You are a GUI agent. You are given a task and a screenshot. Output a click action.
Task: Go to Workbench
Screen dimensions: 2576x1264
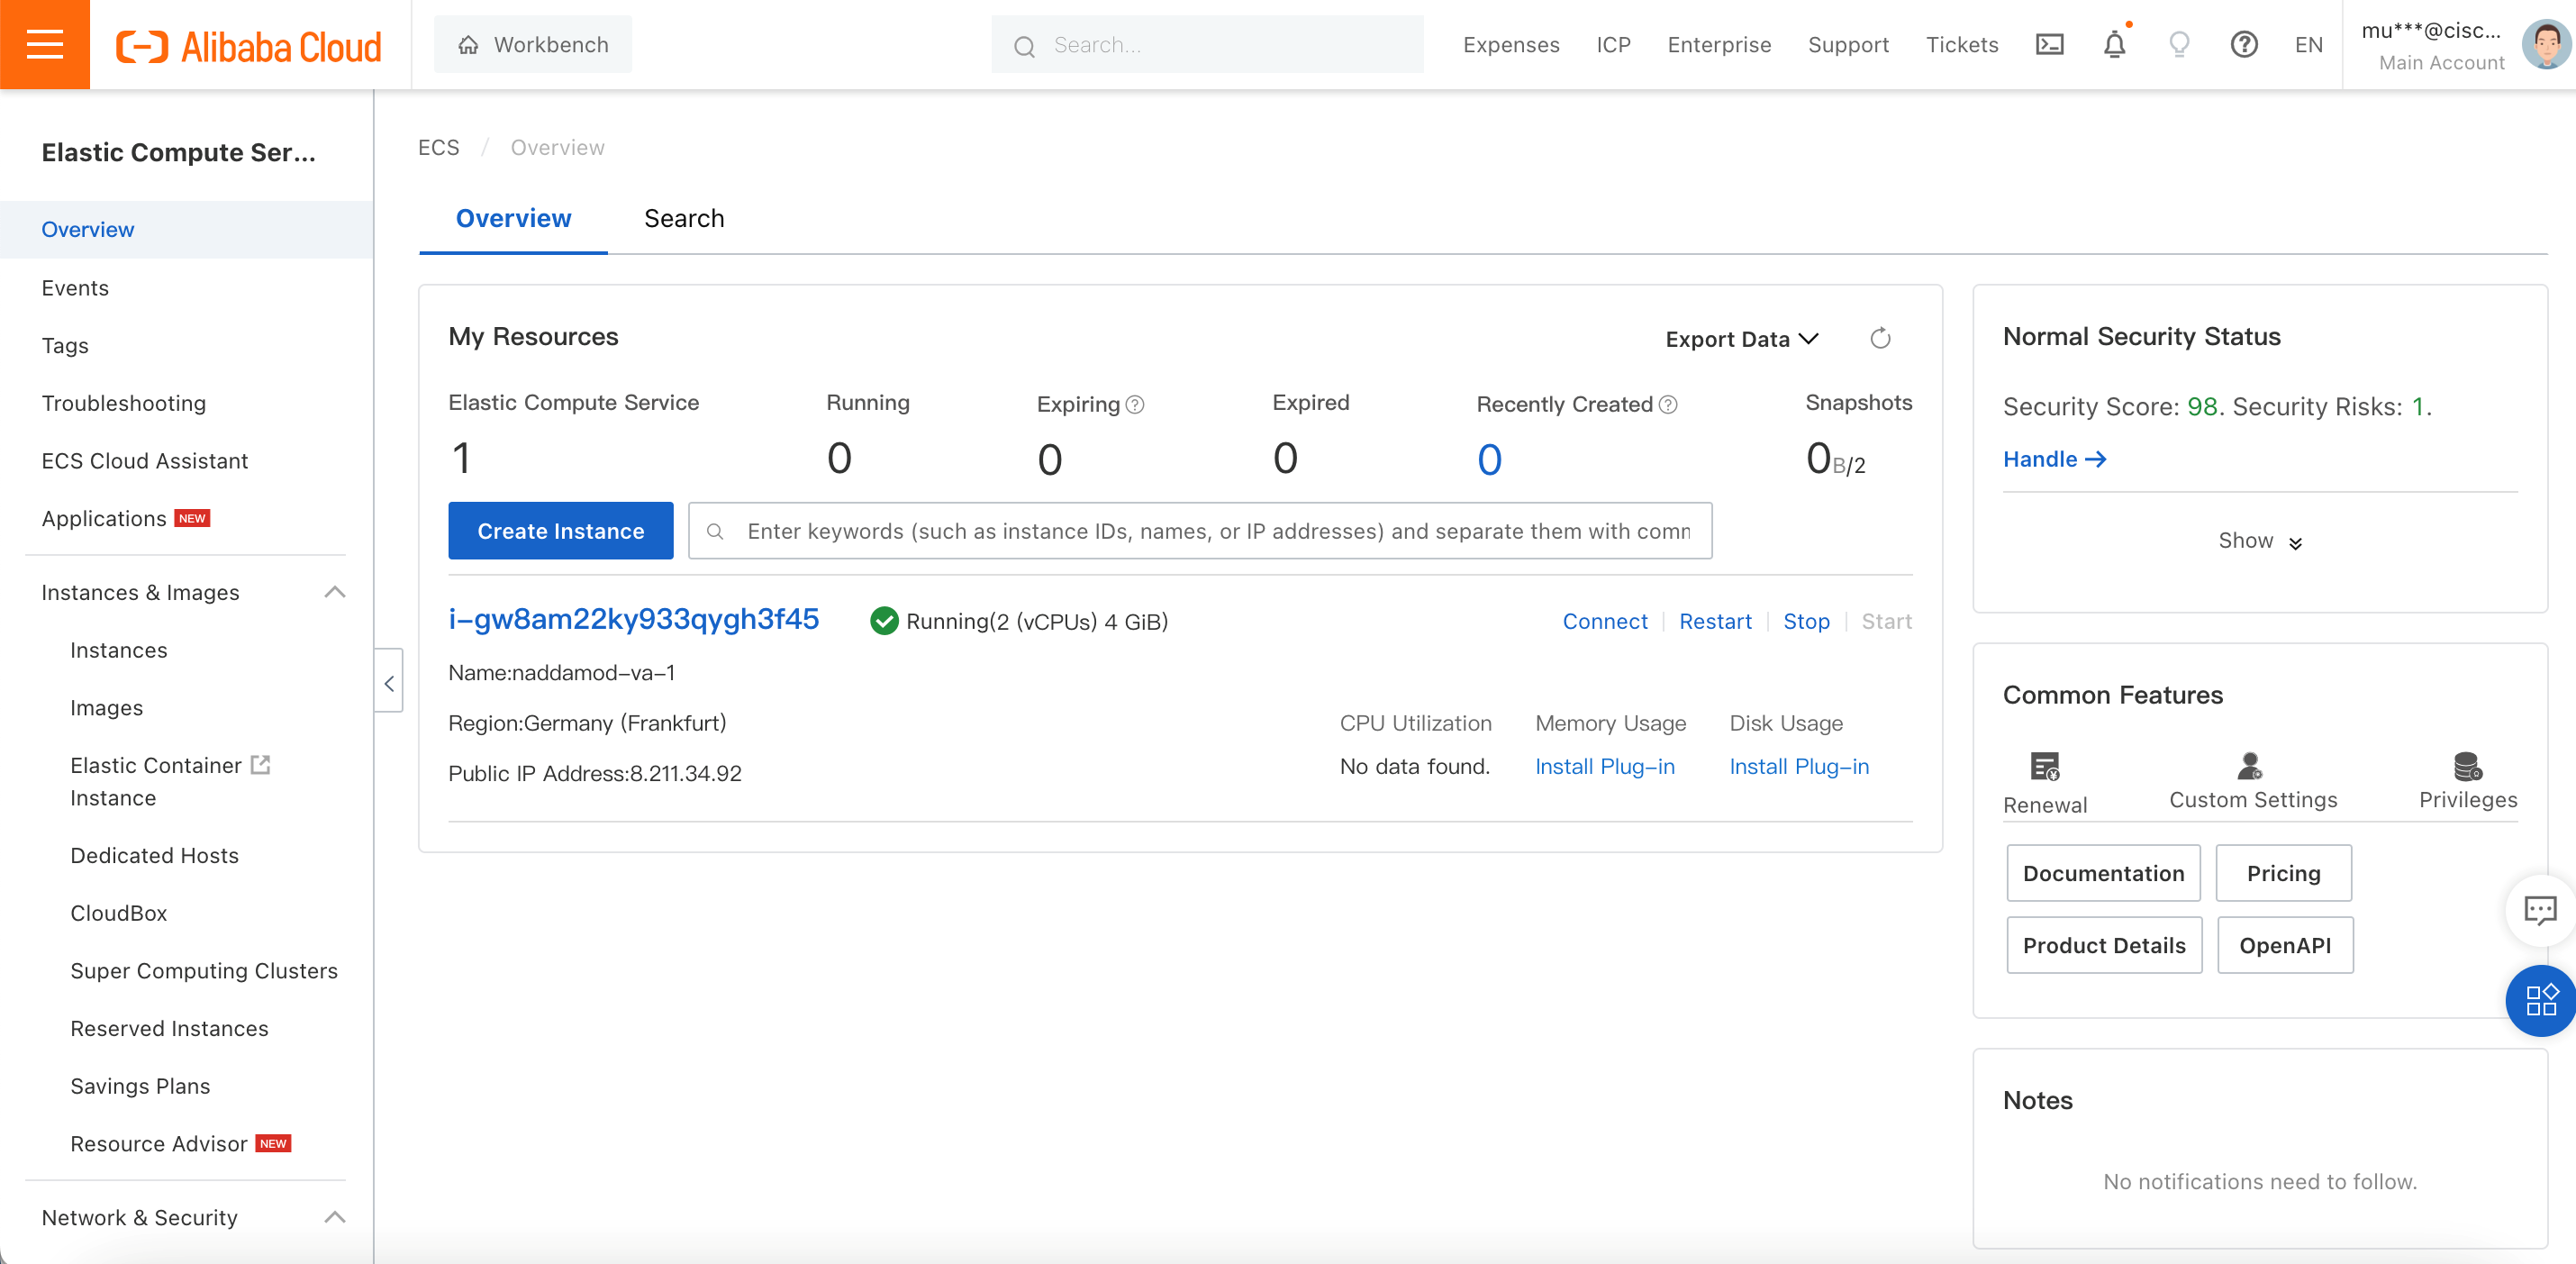[x=533, y=45]
